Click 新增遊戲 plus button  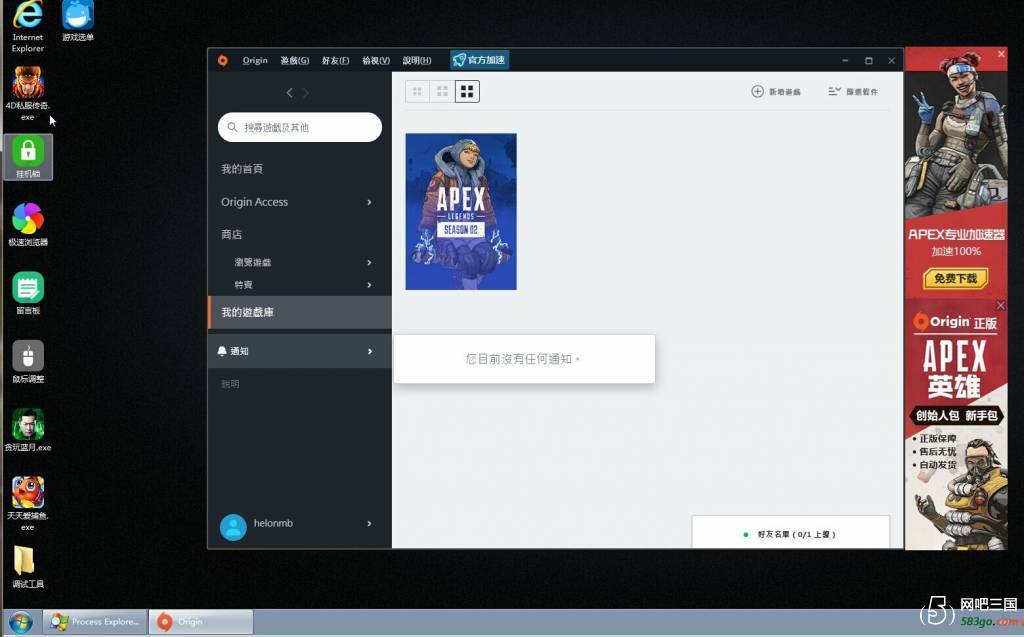(776, 91)
